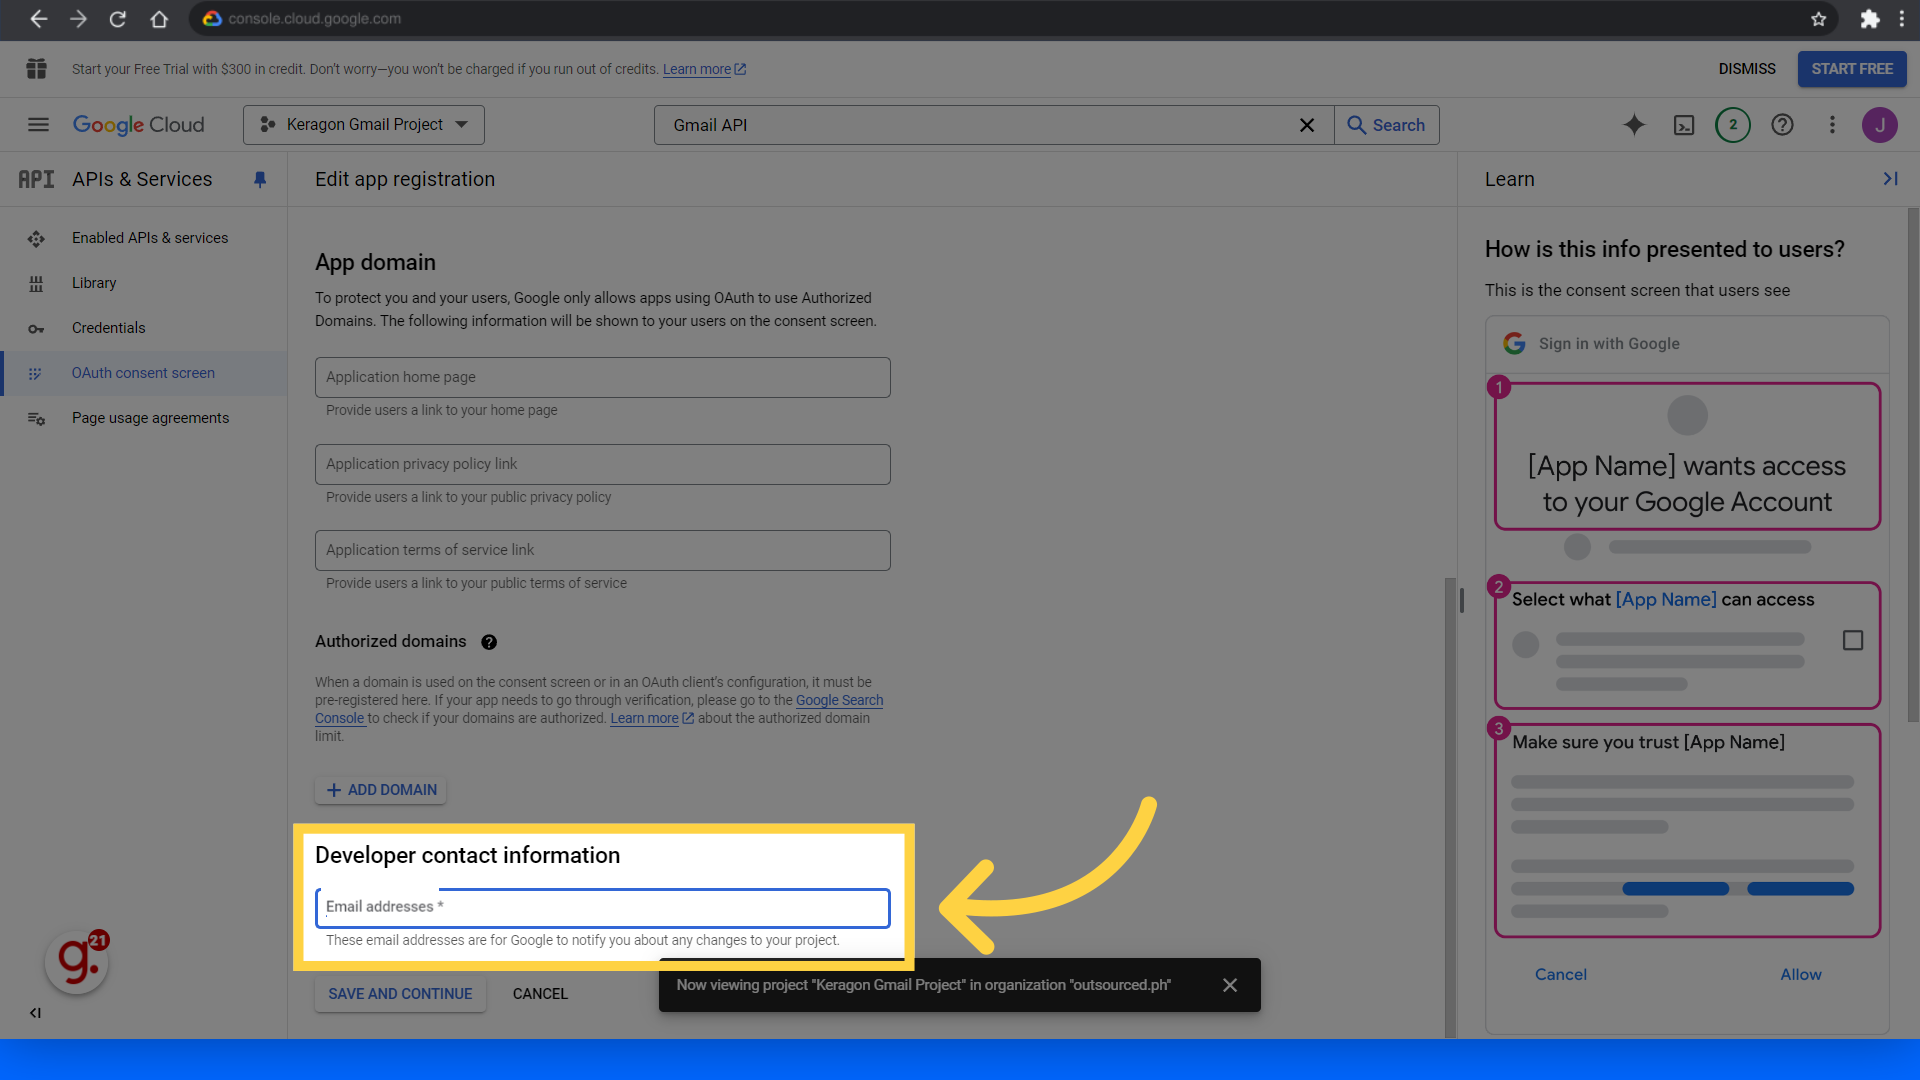Reload the page with the refresh icon
This screenshot has width=1920, height=1080.
click(118, 19)
